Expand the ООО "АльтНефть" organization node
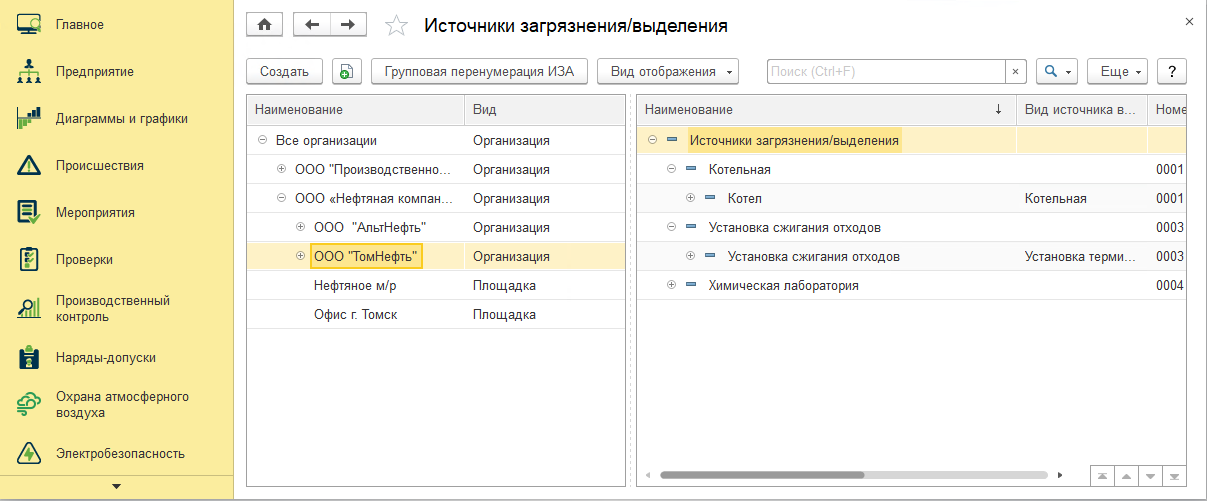1207x501 pixels. tap(301, 227)
